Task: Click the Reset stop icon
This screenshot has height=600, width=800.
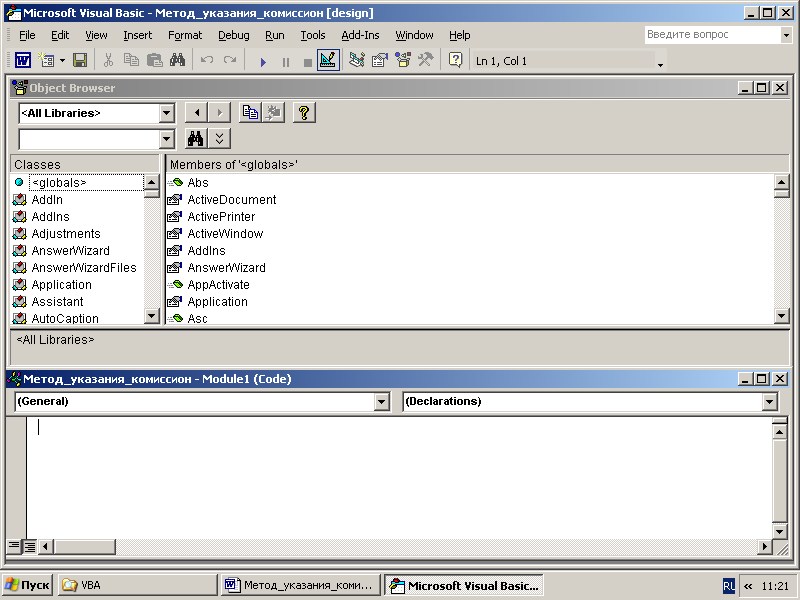Action: [307, 62]
